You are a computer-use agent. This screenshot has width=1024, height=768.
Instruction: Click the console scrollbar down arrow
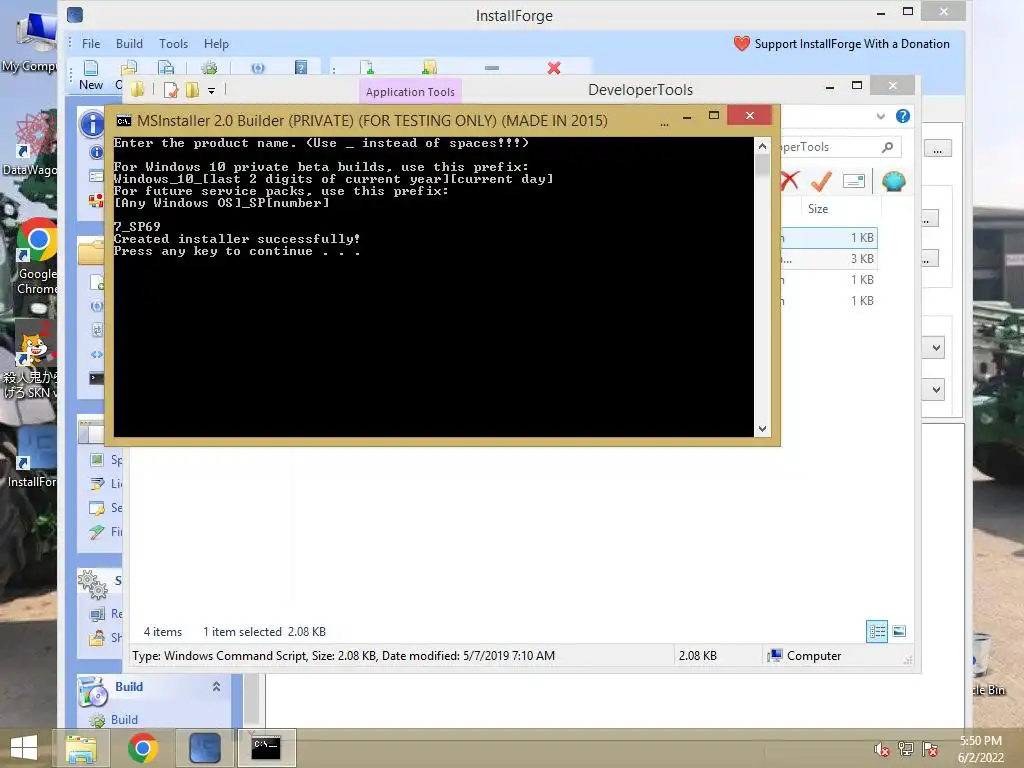(x=762, y=428)
